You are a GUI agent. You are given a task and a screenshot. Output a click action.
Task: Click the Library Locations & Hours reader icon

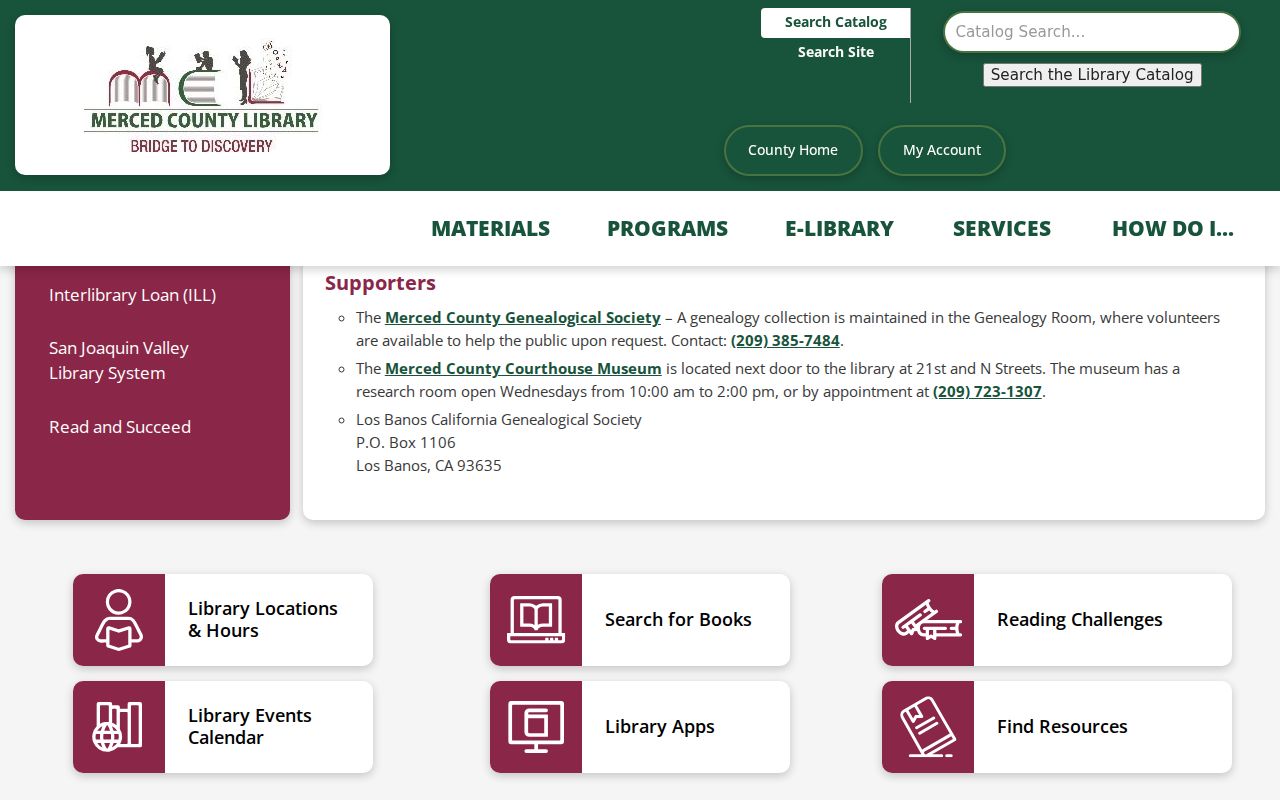pos(119,620)
